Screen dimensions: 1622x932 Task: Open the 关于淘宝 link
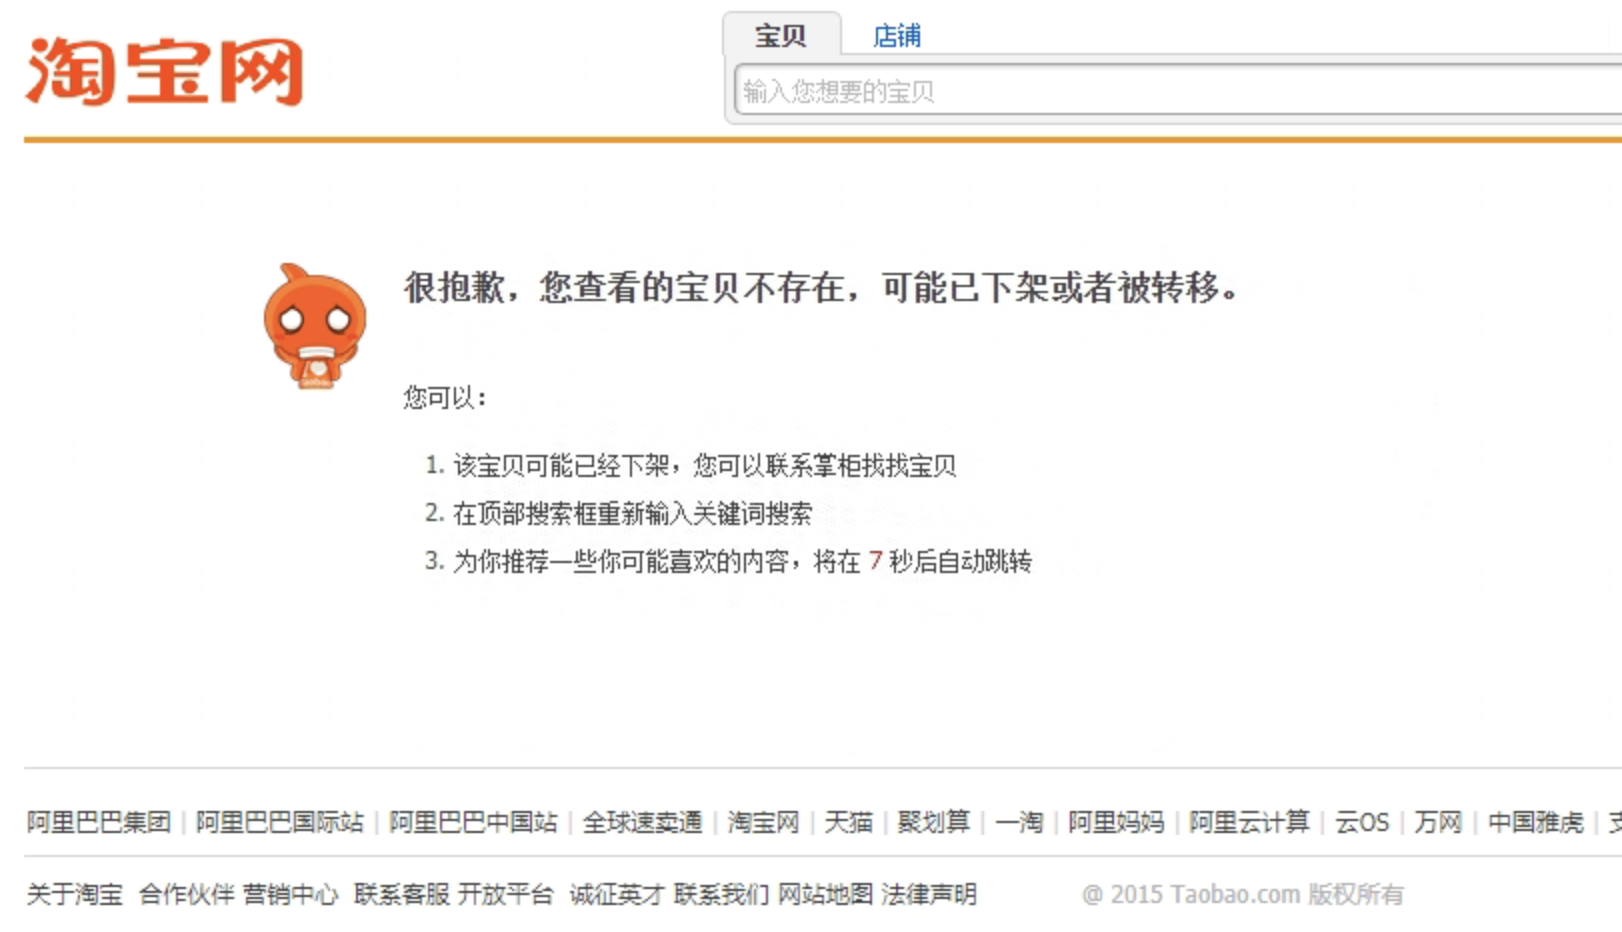coord(75,894)
